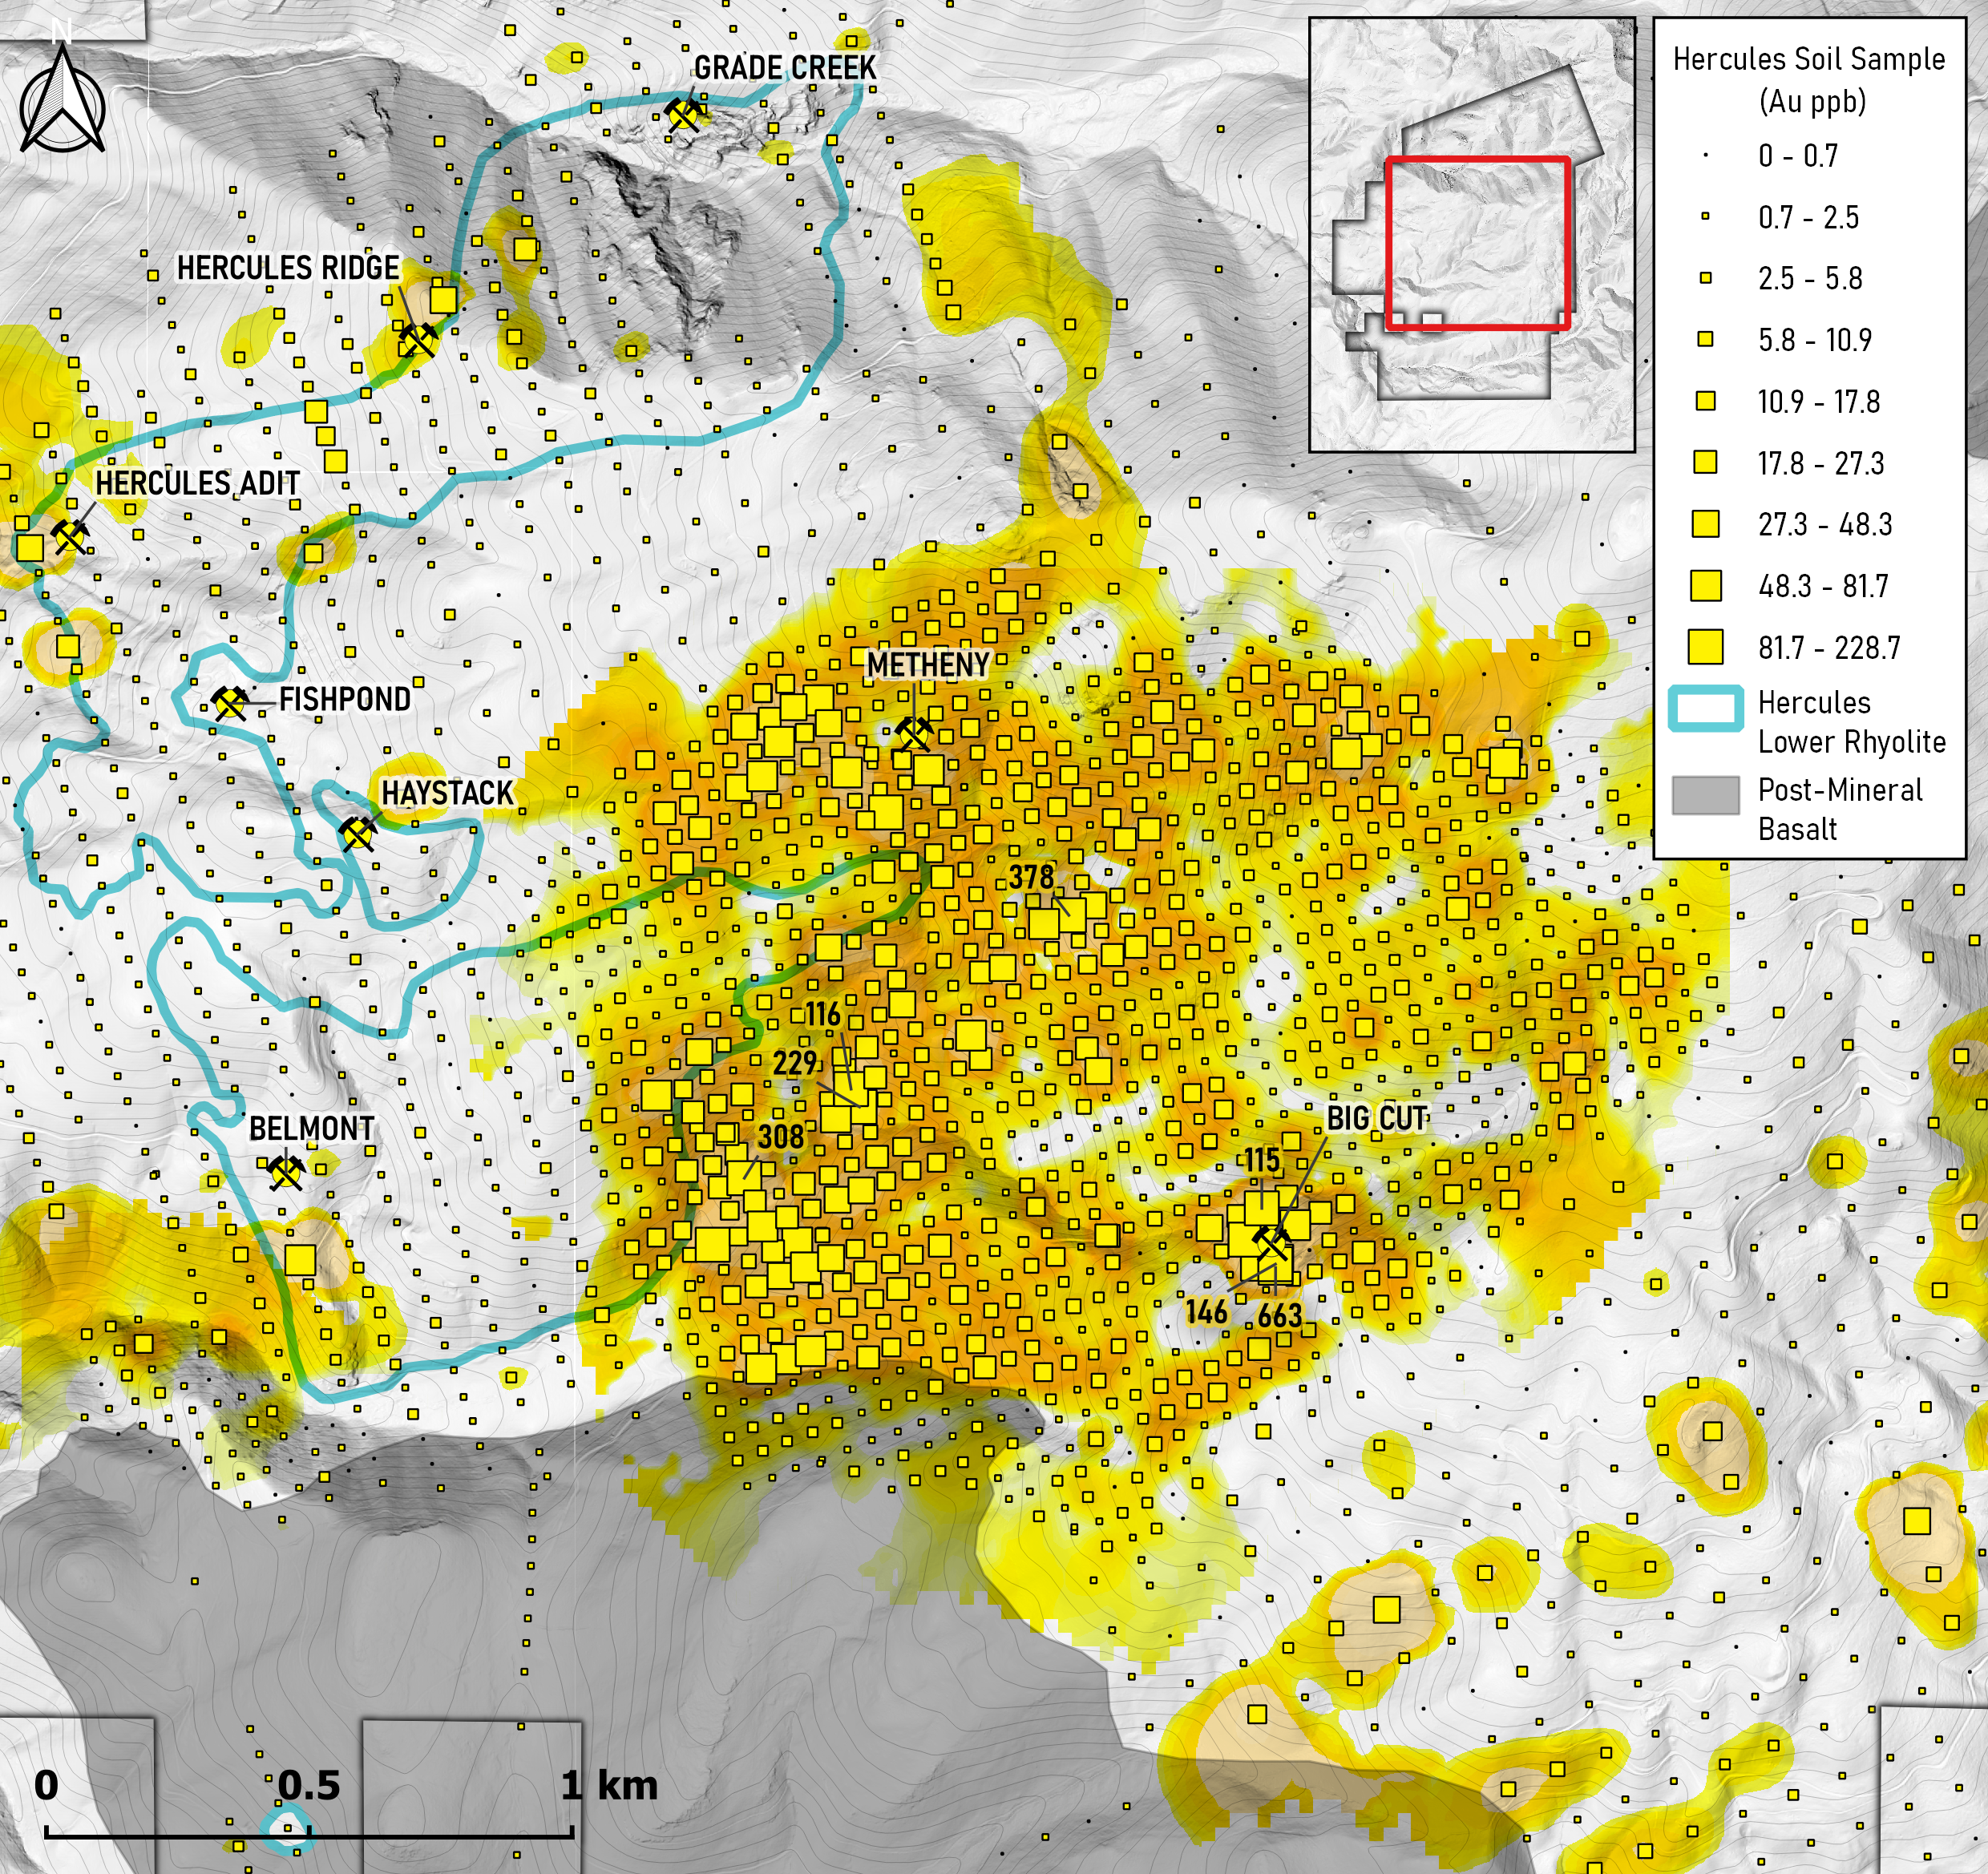Screen dimensions: 1988x1874
Task: Click the 81.7 - 228.7 legend square symbol
Action: [x=1705, y=647]
